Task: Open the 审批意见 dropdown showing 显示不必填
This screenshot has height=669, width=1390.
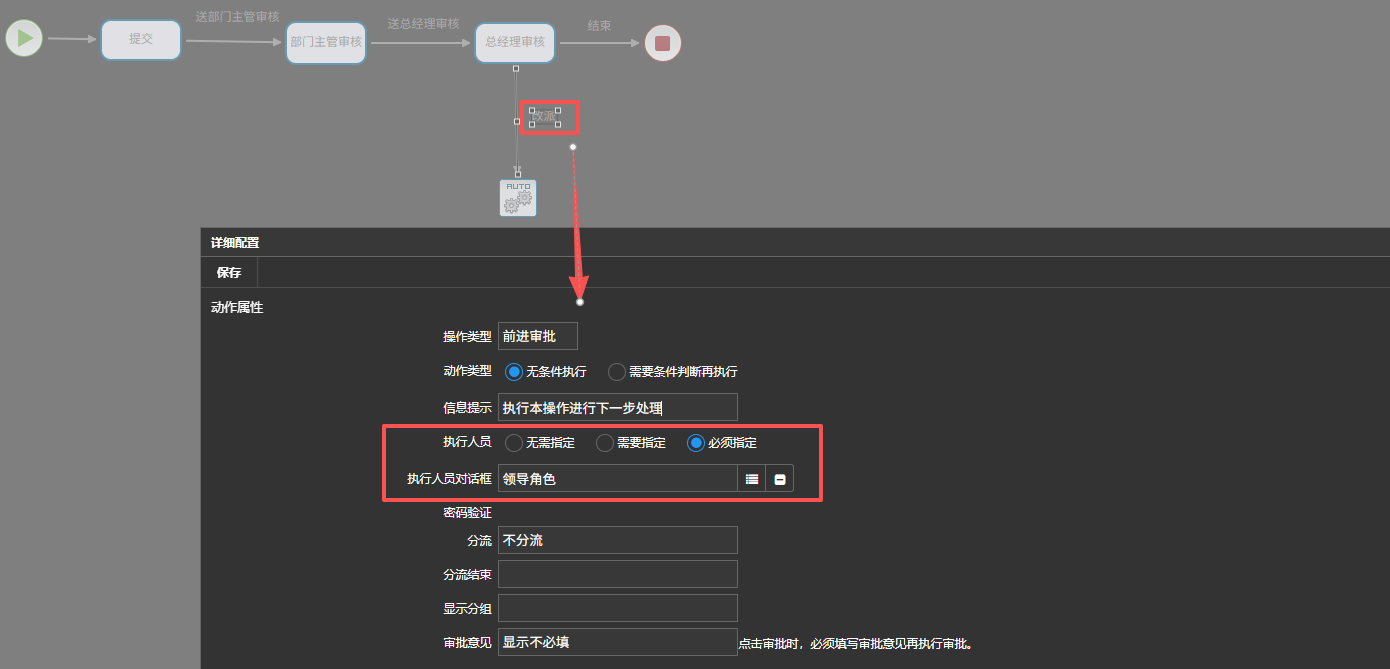Action: [617, 642]
